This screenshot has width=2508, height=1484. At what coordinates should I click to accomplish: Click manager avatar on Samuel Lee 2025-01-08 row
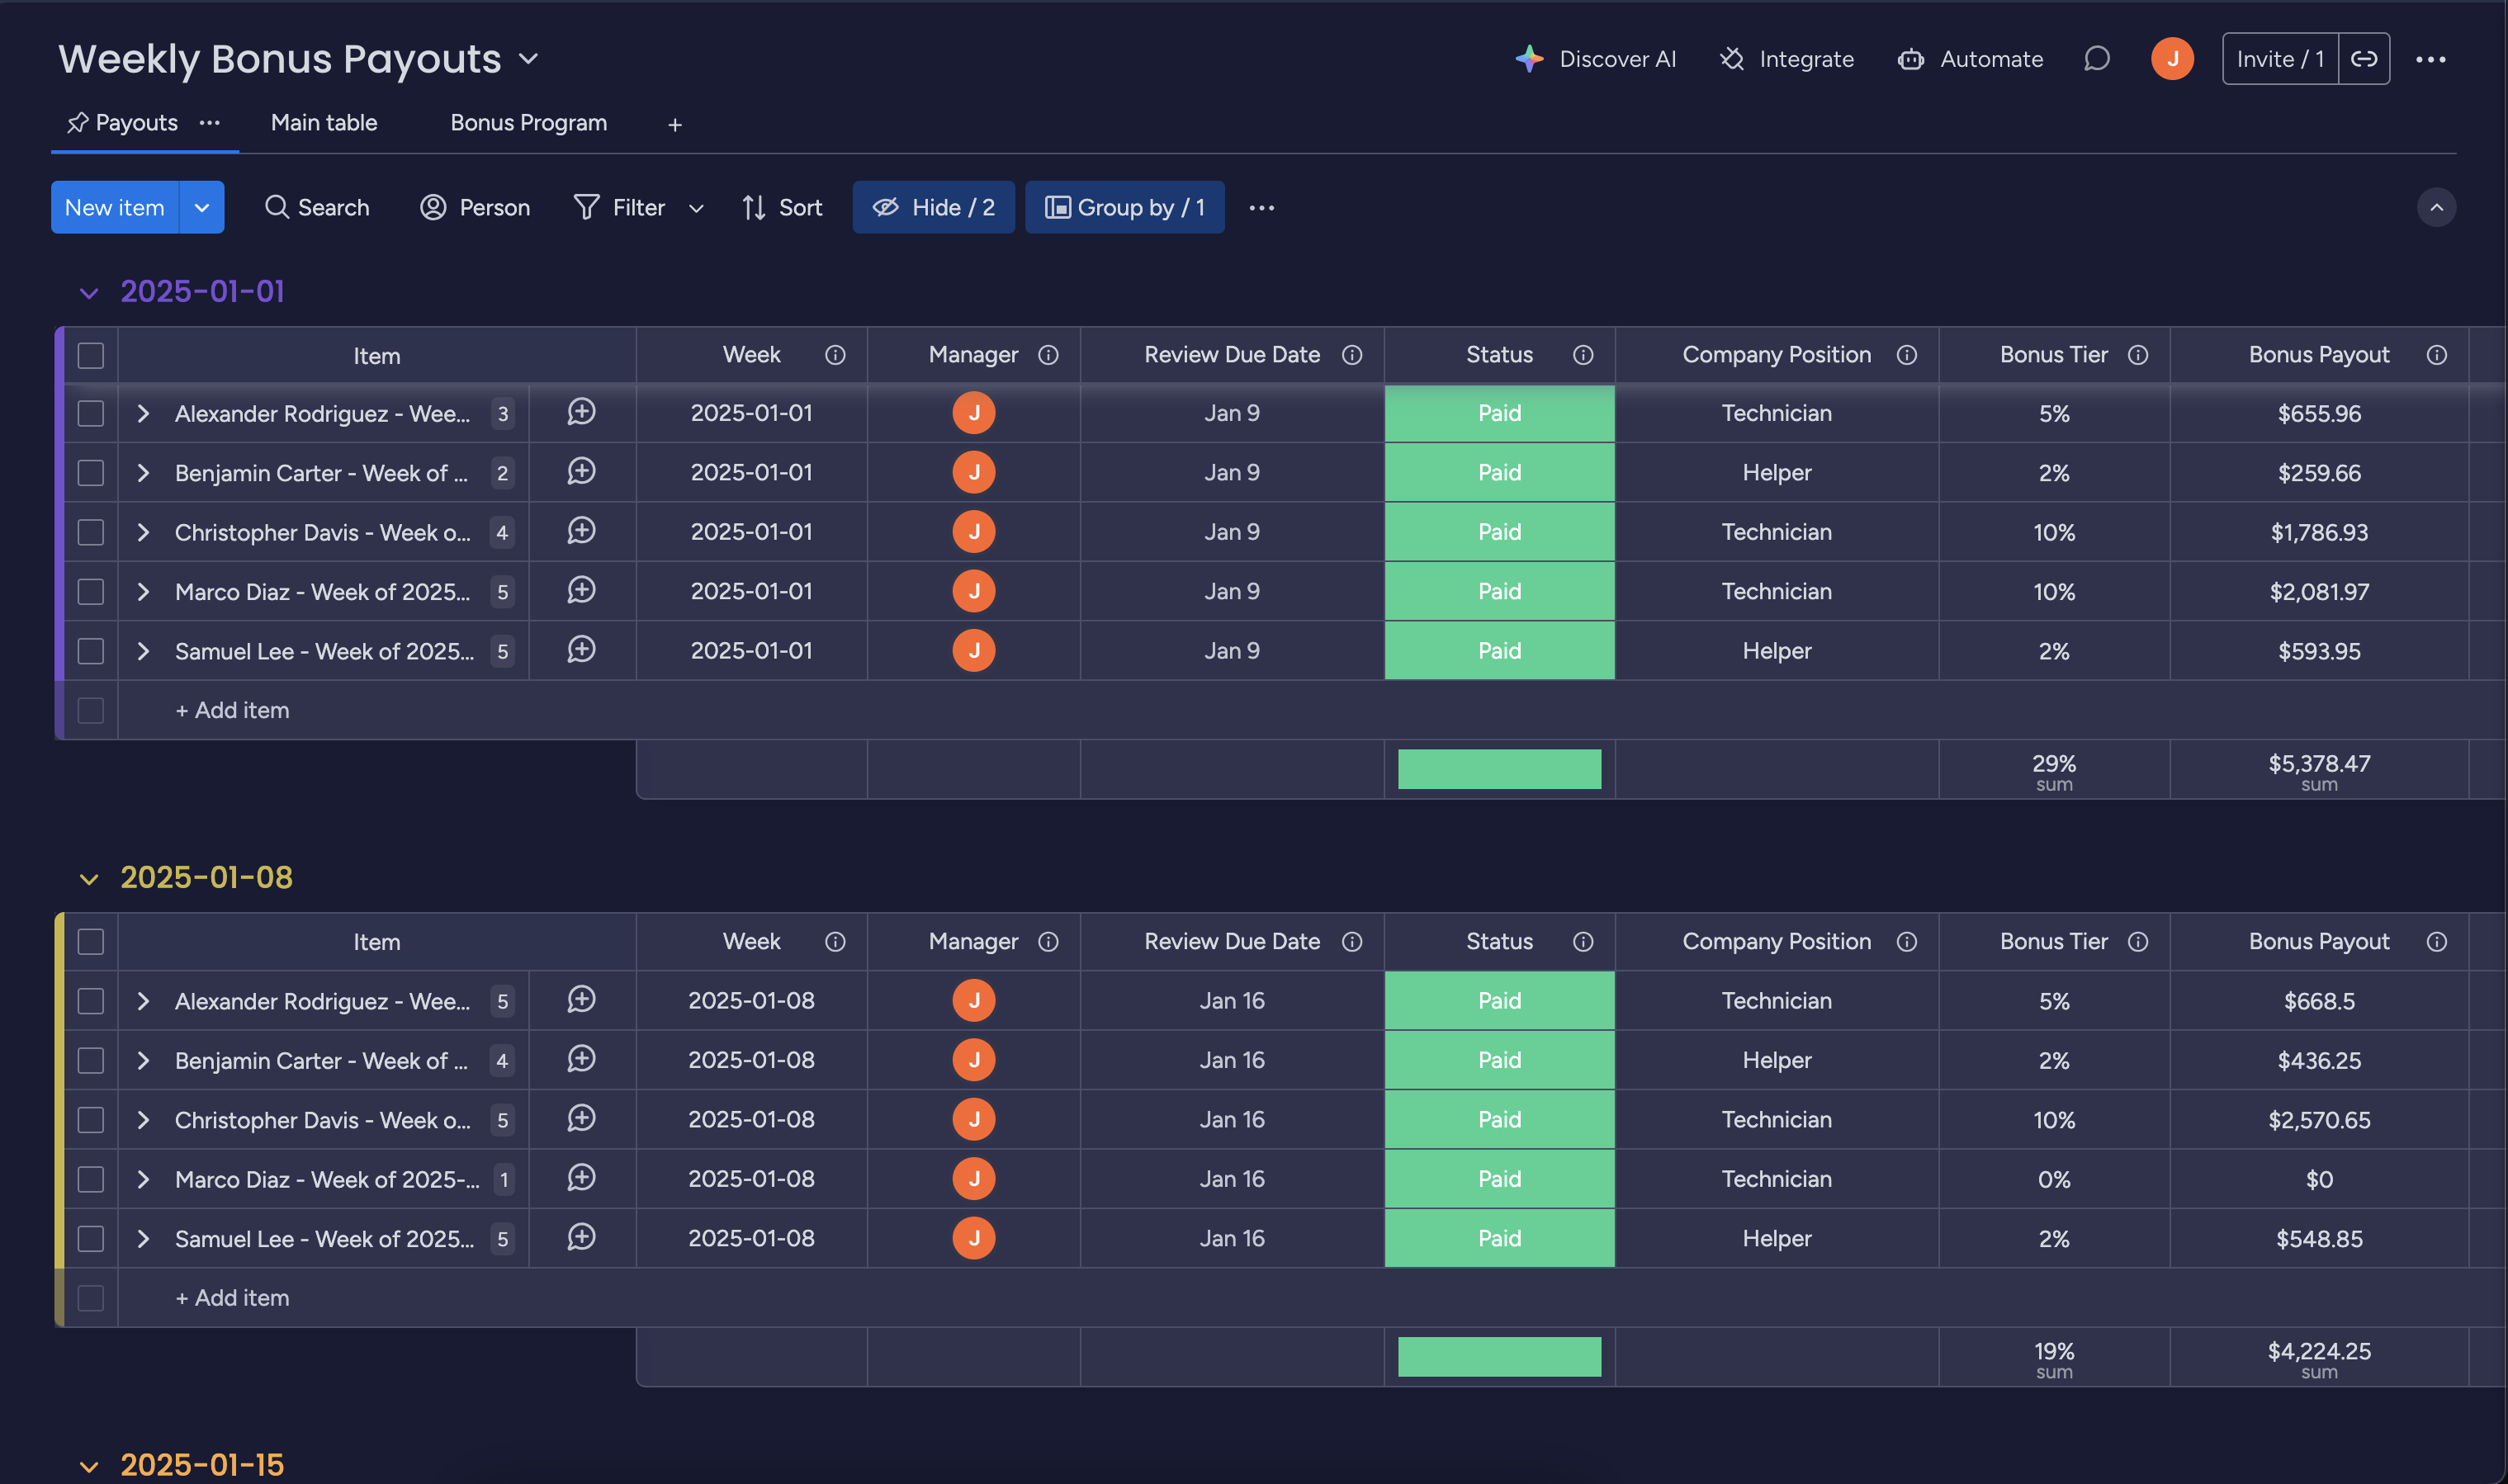point(973,1237)
